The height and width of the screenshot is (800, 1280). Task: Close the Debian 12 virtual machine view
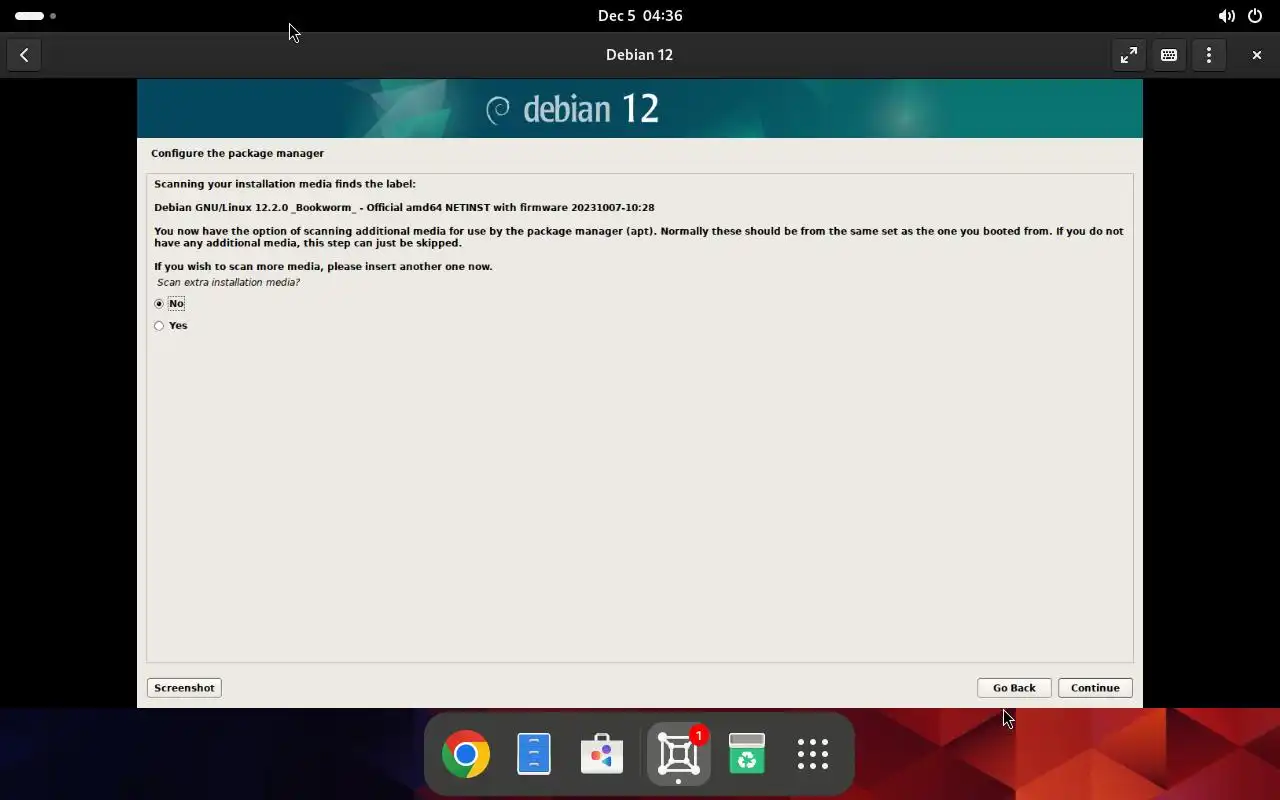[x=1256, y=55]
